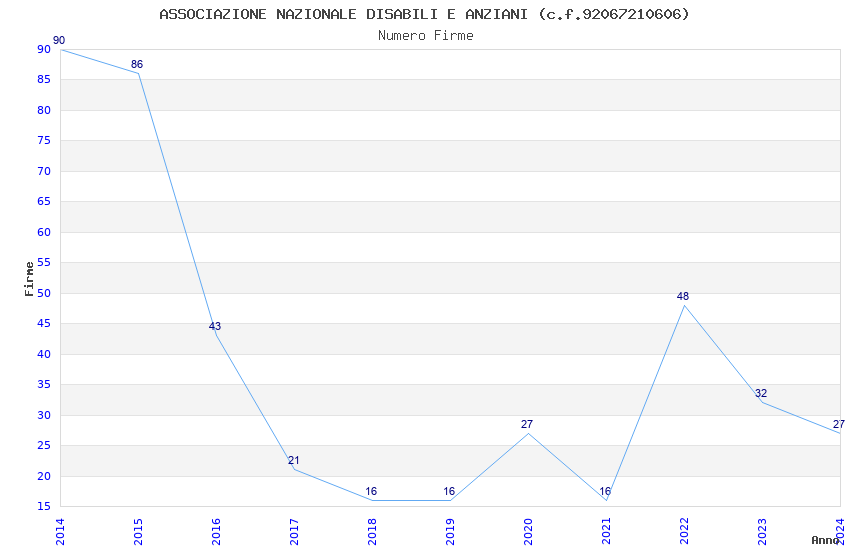The height and width of the screenshot is (550, 850).
Task: Click the 2017 x-axis year label
Action: pyautogui.click(x=294, y=531)
